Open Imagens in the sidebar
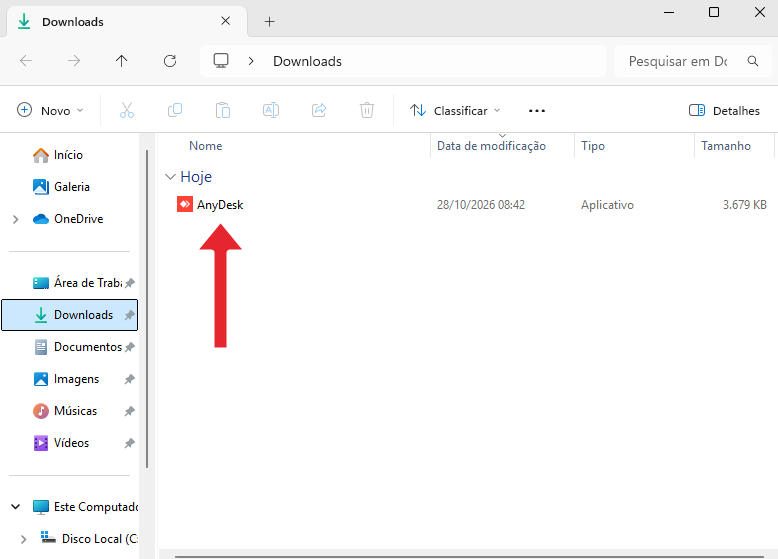The height and width of the screenshot is (559, 778). (66, 379)
